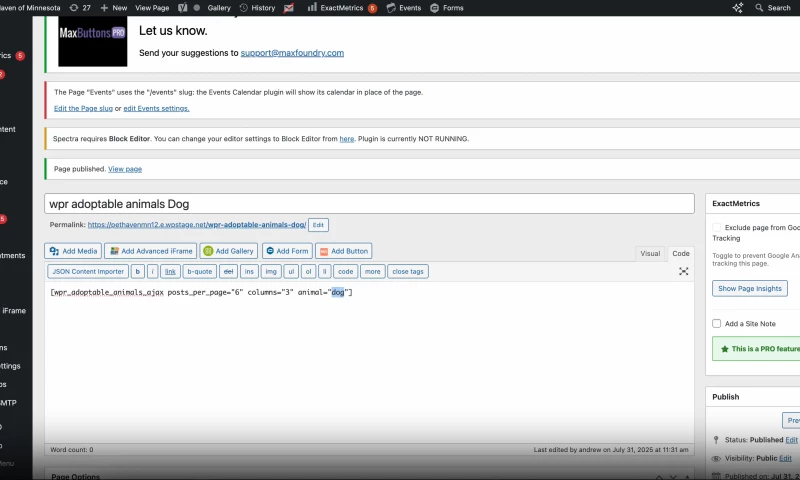
Task: Check the Add a Site Note box
Action: pyautogui.click(x=717, y=323)
